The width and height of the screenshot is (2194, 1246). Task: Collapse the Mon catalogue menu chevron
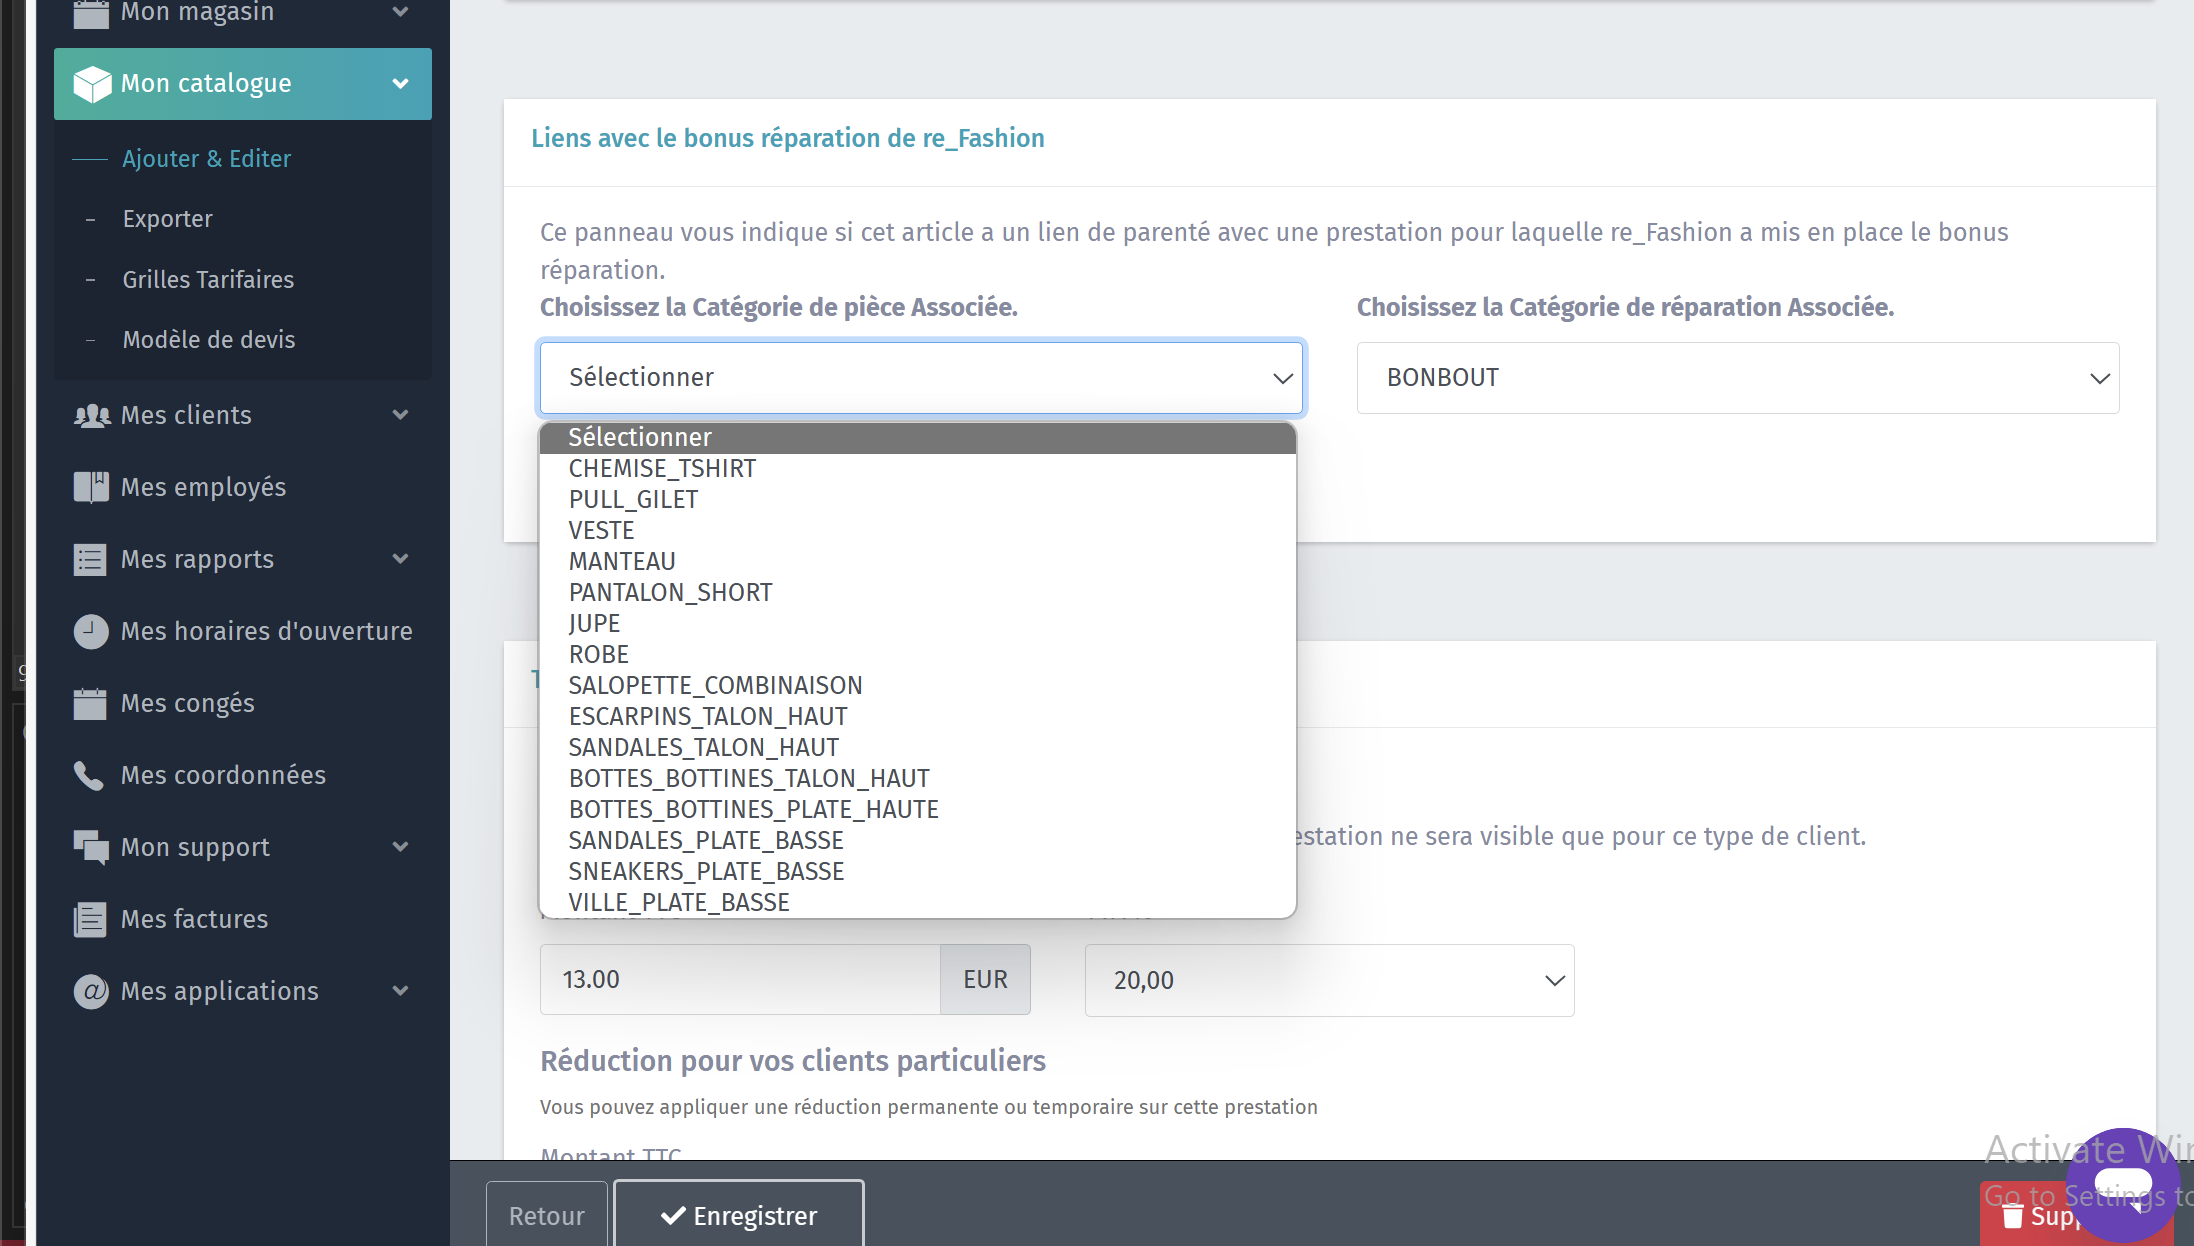click(x=400, y=84)
